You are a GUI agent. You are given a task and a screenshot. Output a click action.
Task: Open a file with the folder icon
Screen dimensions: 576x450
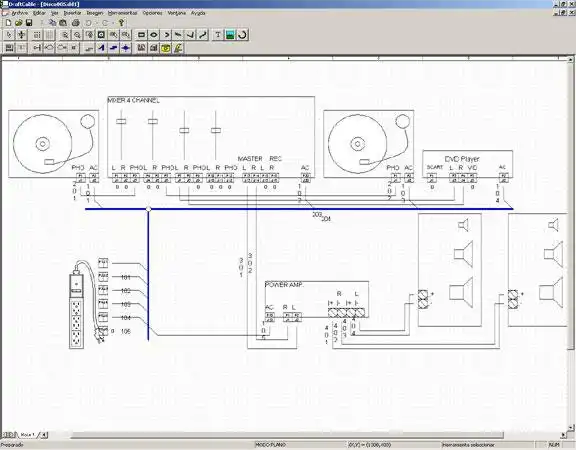click(18, 23)
